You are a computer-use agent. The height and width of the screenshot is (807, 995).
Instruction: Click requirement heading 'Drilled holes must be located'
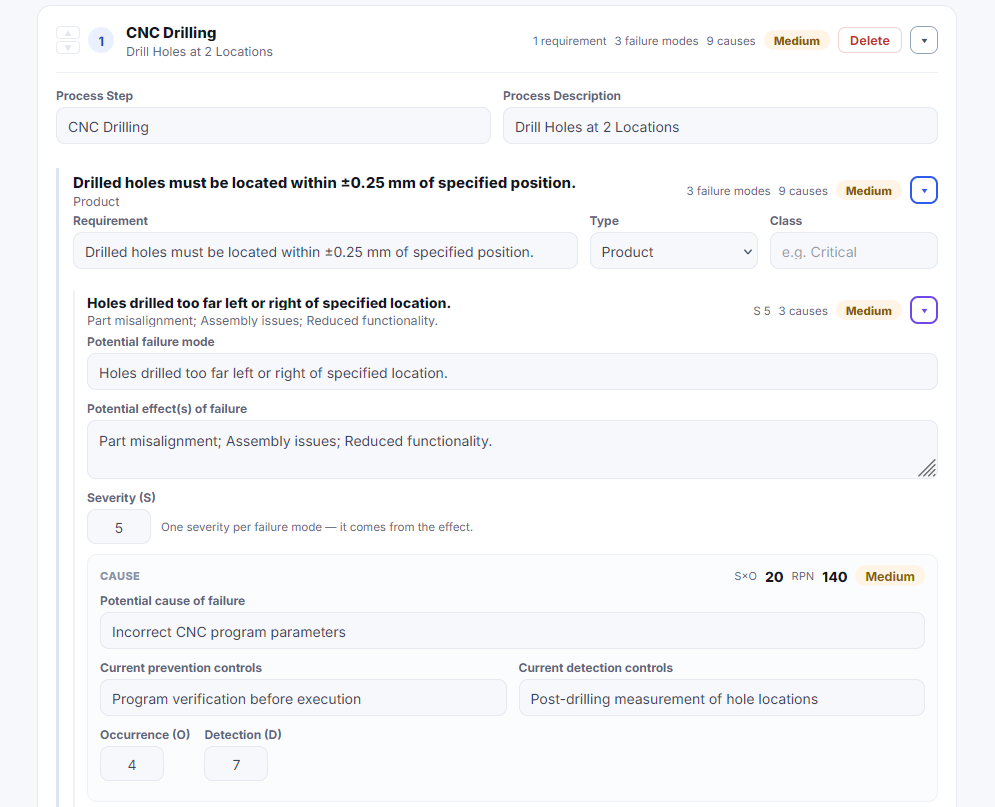[x=324, y=183]
